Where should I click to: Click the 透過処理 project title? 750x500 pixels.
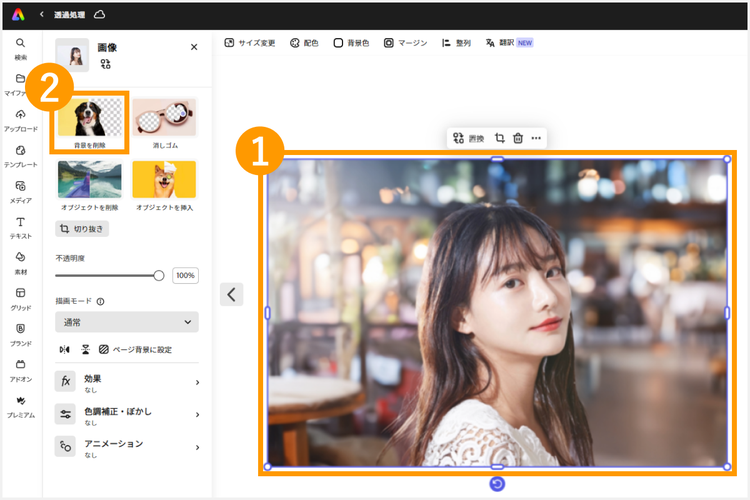pyautogui.click(x=69, y=15)
